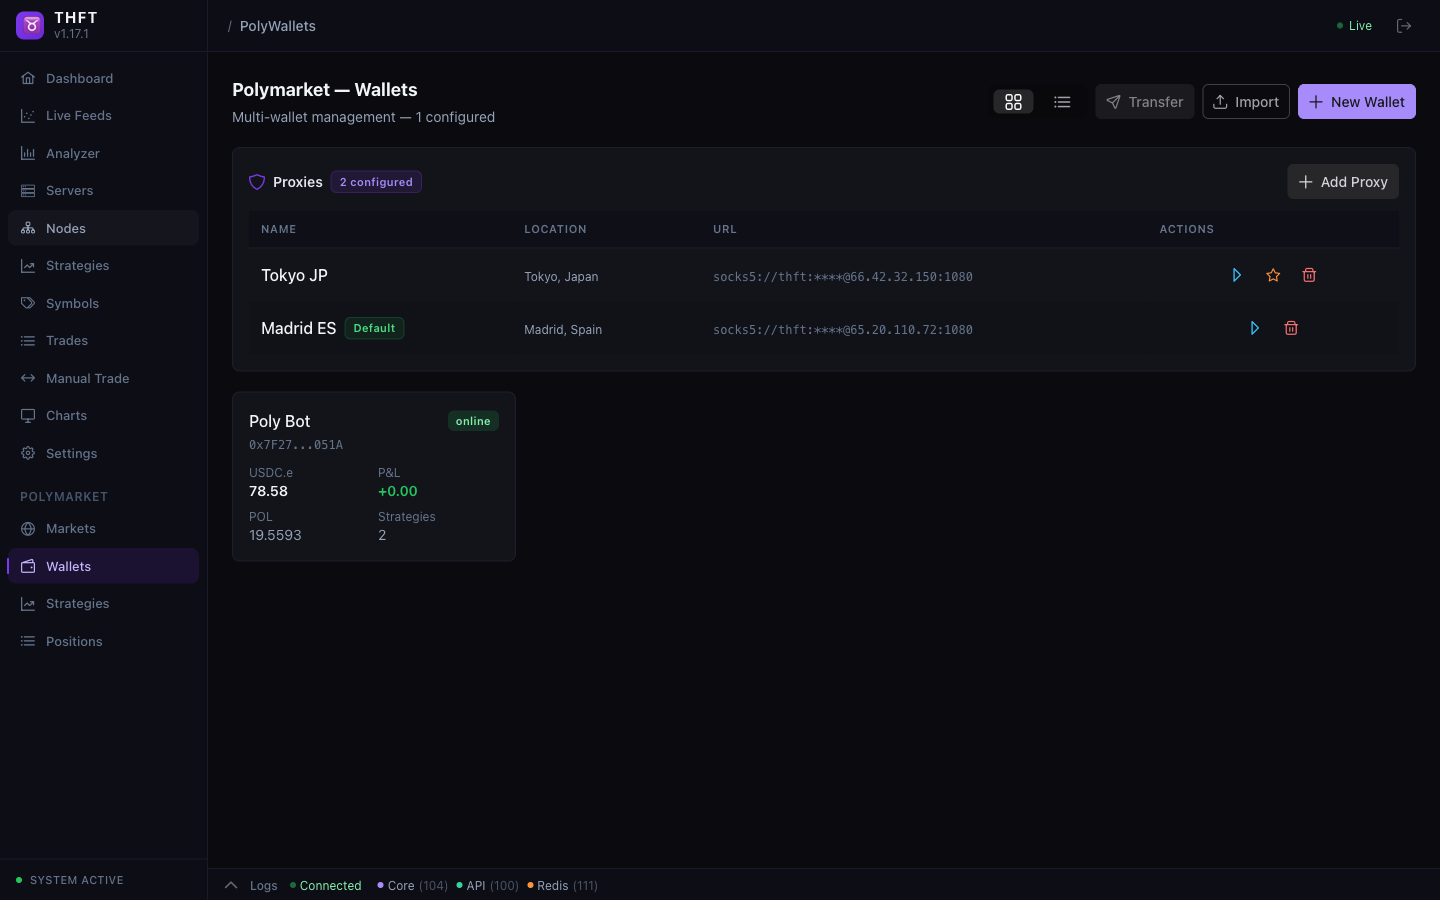Select the Analyzer icon in sidebar
1440x900 pixels.
click(29, 153)
